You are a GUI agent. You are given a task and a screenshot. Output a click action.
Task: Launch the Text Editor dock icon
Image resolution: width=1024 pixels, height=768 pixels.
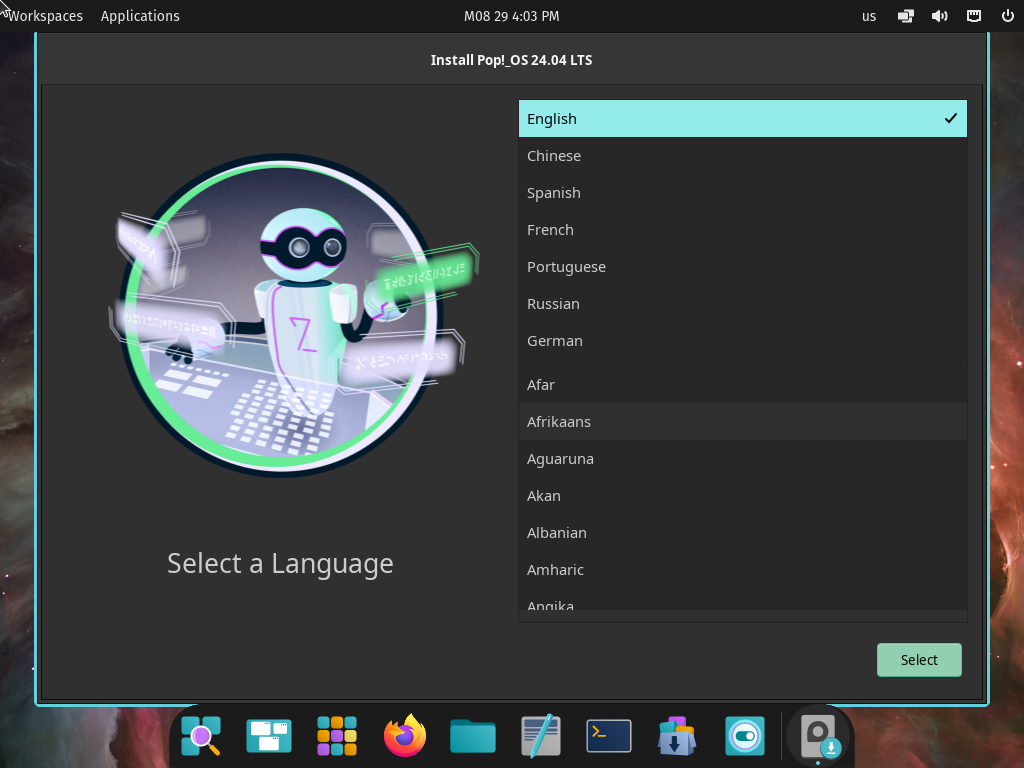[541, 735]
